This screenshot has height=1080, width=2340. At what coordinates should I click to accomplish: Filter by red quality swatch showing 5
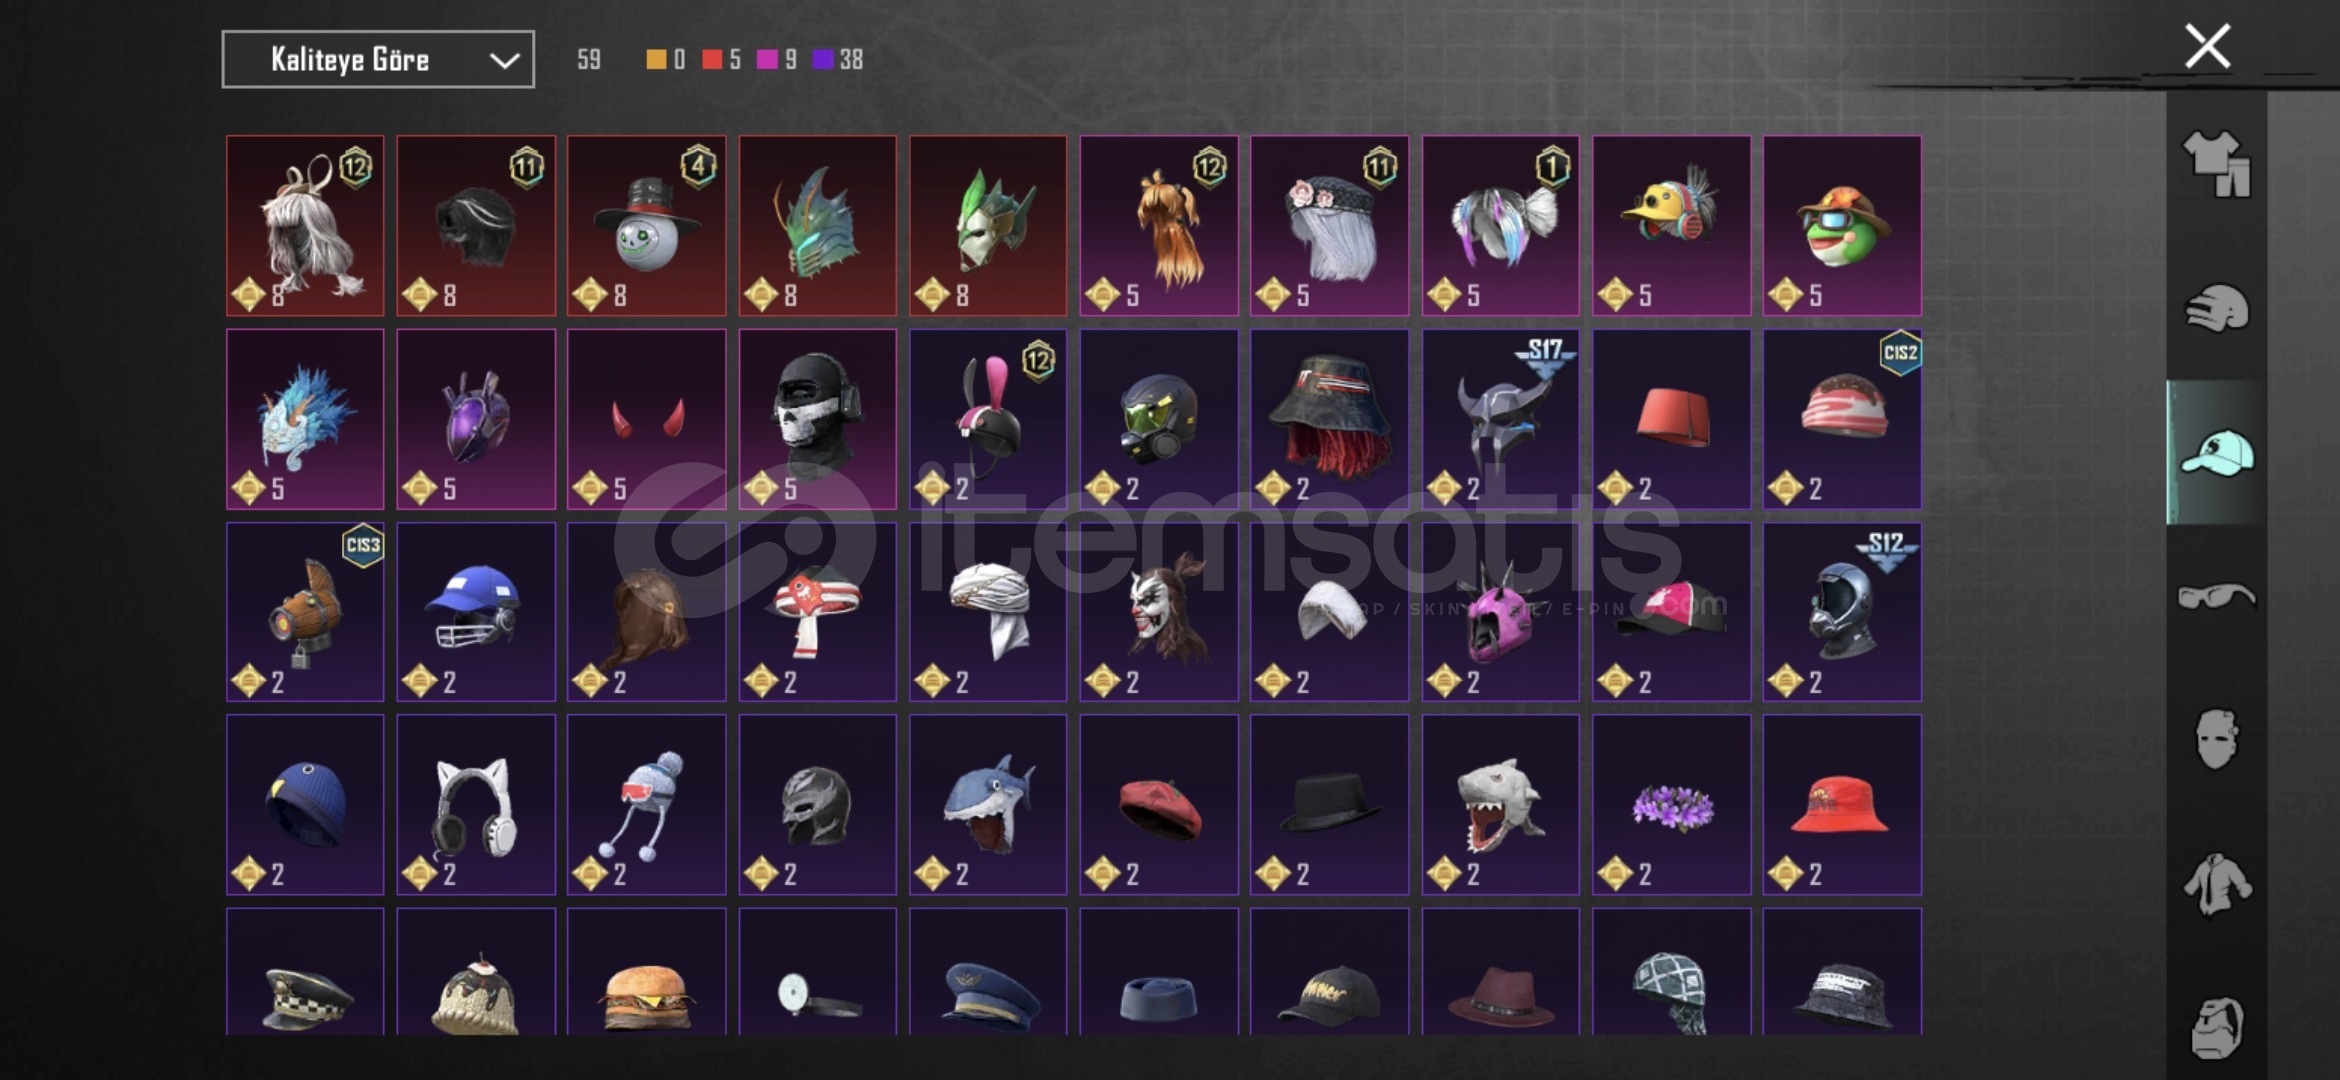pos(721,60)
